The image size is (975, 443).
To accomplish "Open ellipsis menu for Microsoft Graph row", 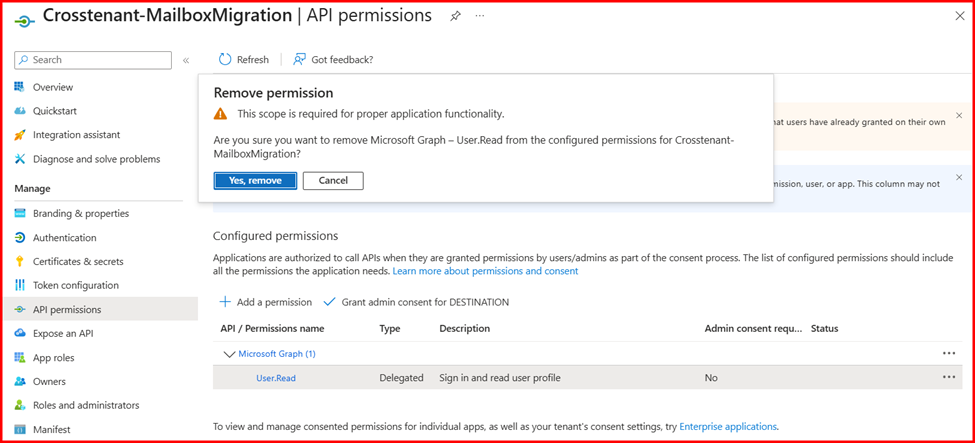I will [948, 354].
